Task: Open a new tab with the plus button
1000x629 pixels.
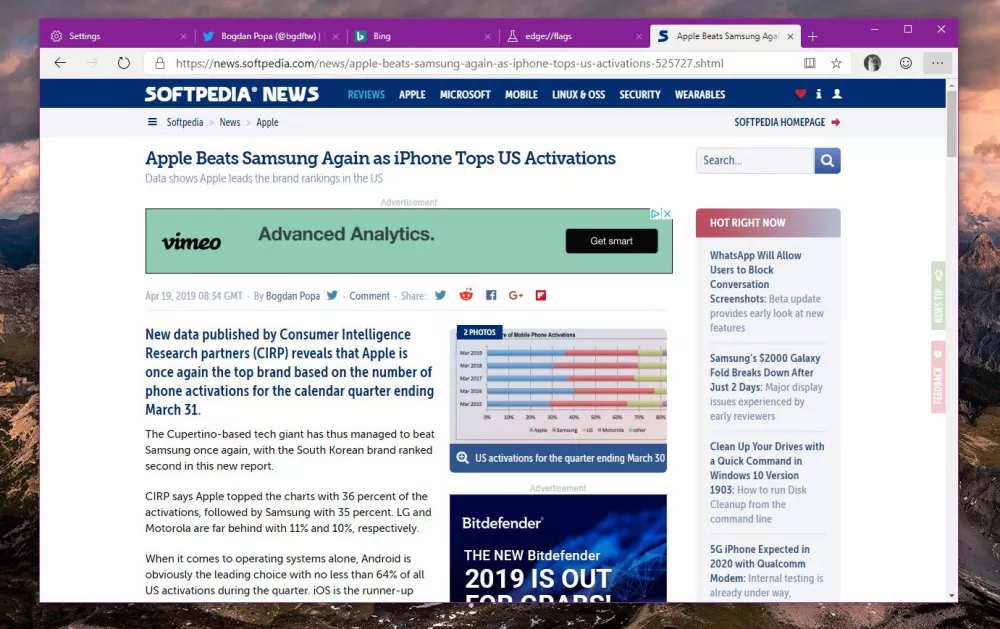Action: (812, 36)
